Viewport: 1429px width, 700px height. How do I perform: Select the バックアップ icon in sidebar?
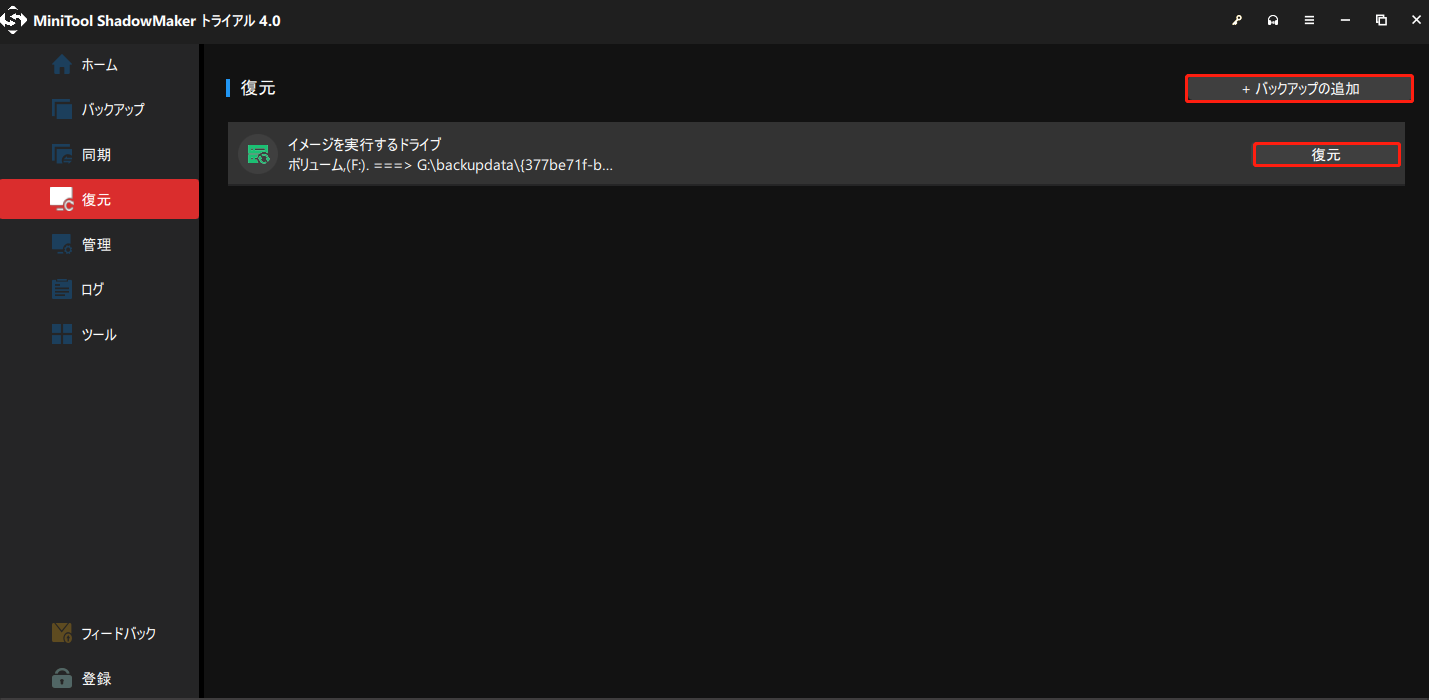point(60,108)
